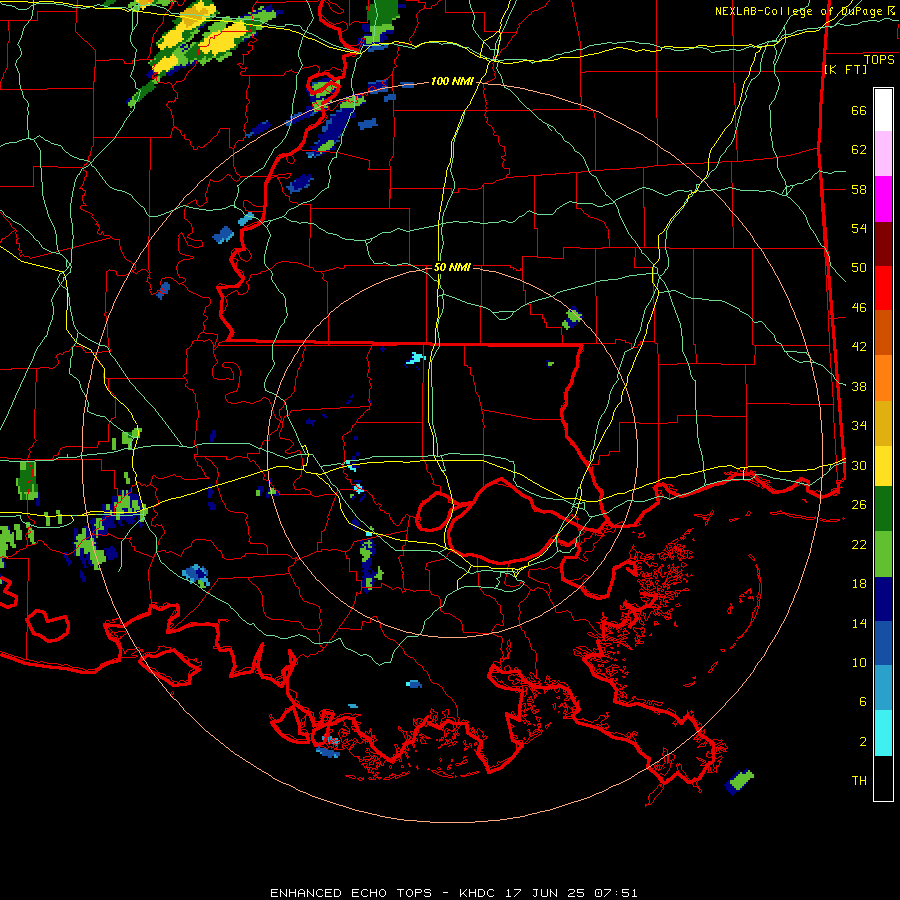Image resolution: width=900 pixels, height=900 pixels.
Task: Click the '22' legend value
Action: pyautogui.click(x=859, y=544)
